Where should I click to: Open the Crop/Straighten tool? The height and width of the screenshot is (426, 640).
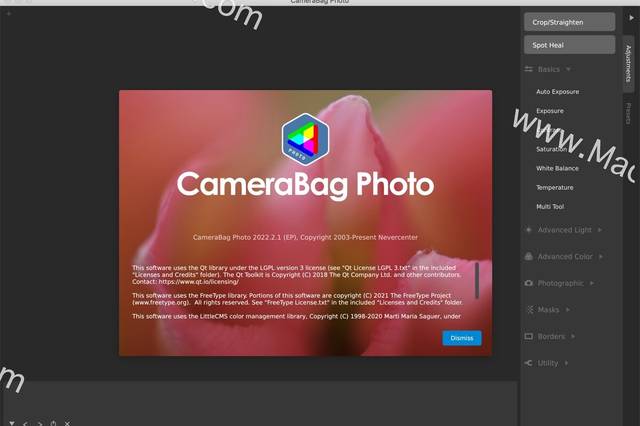point(569,22)
